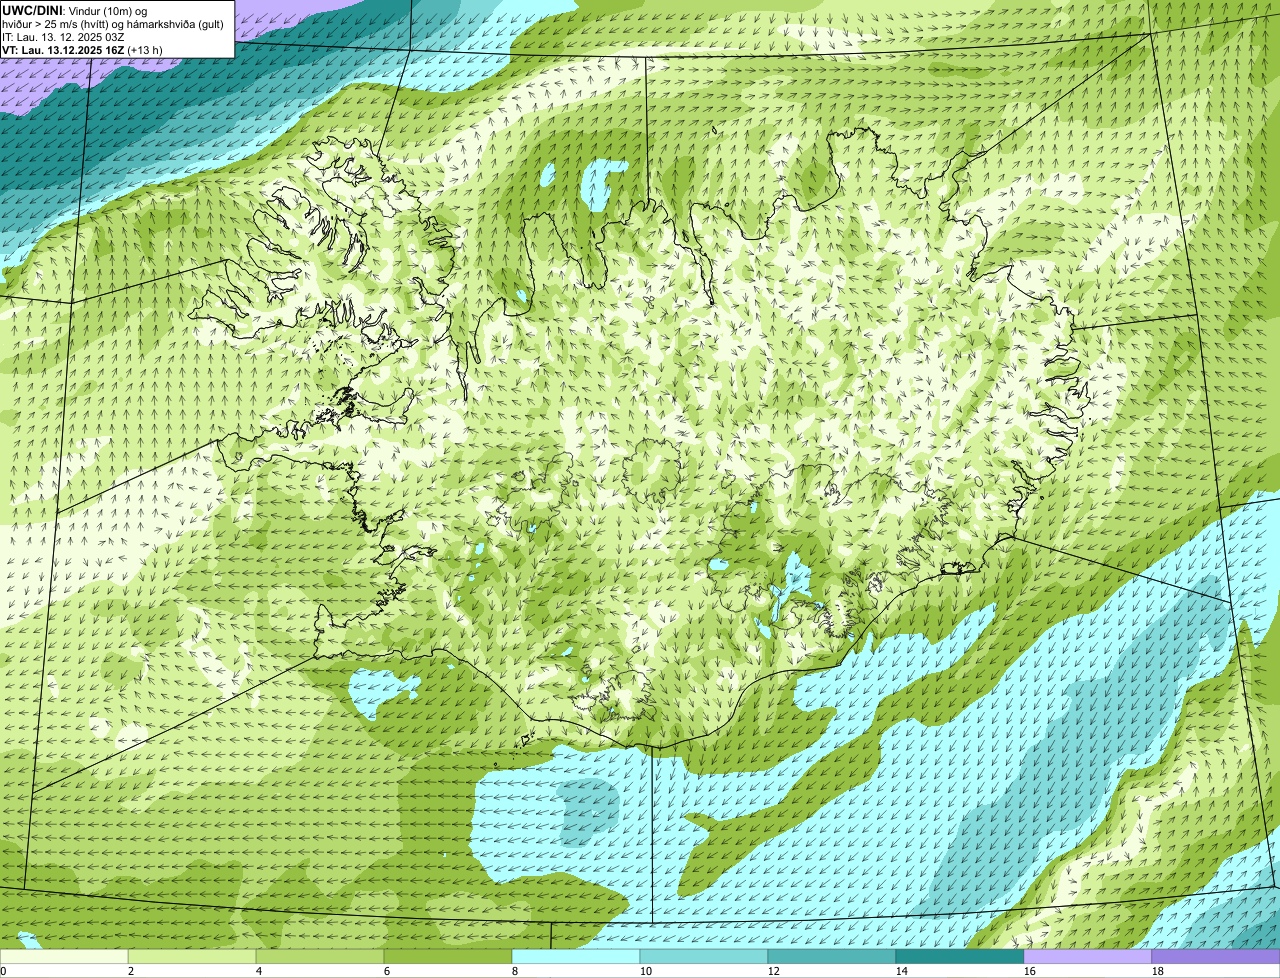Click the scale label "6"
1280x978 pixels.
[x=387, y=971]
